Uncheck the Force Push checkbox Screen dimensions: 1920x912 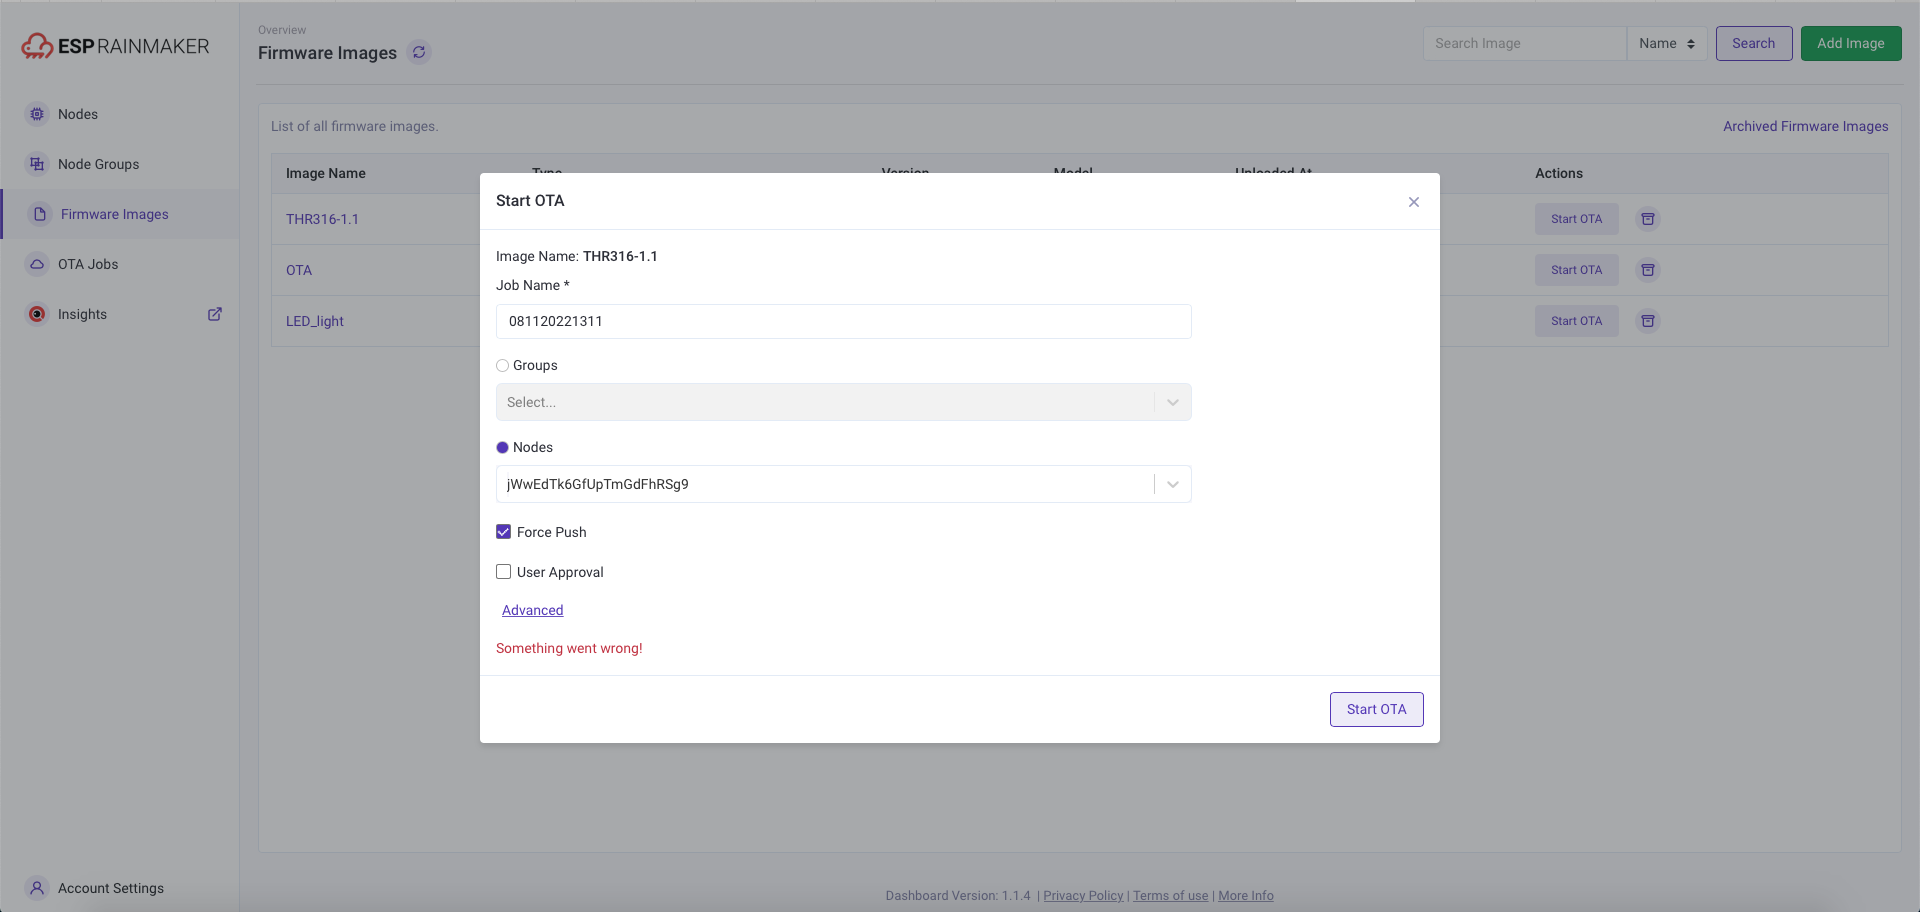point(504,532)
